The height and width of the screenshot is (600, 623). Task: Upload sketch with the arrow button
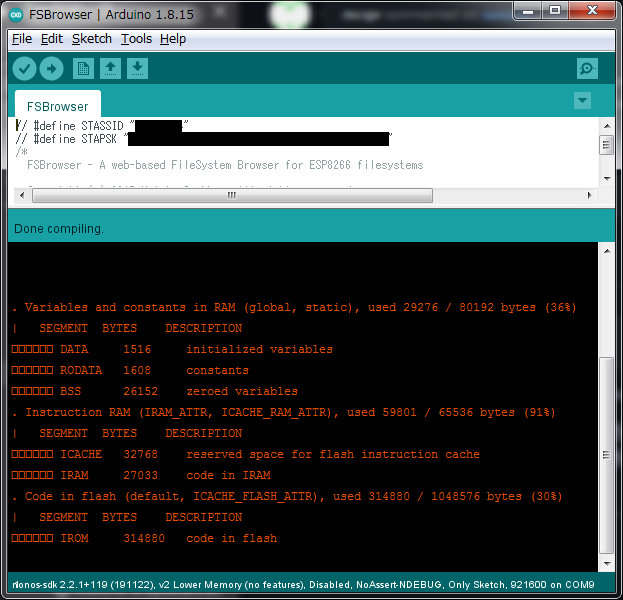(51, 69)
